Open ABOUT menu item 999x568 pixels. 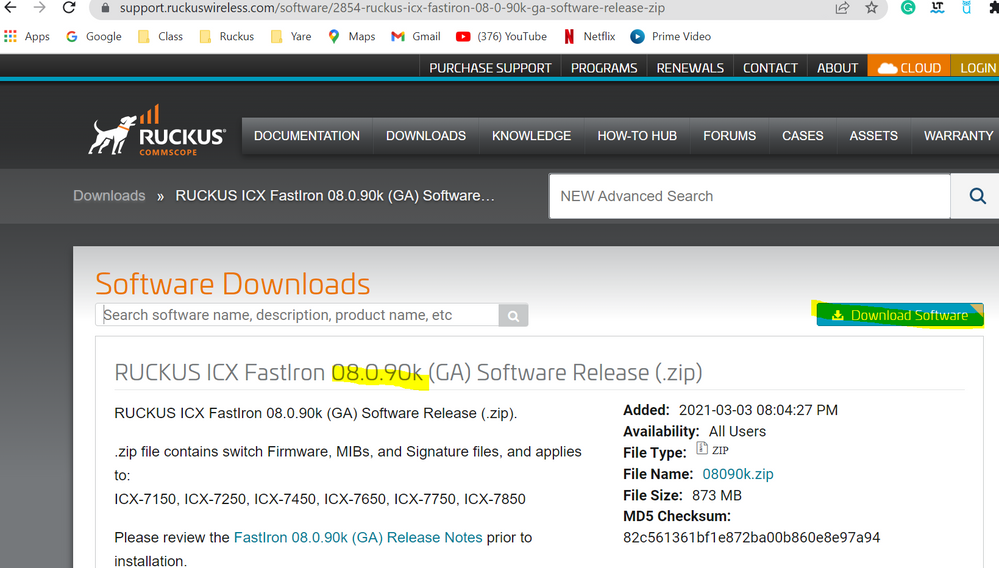click(x=837, y=67)
